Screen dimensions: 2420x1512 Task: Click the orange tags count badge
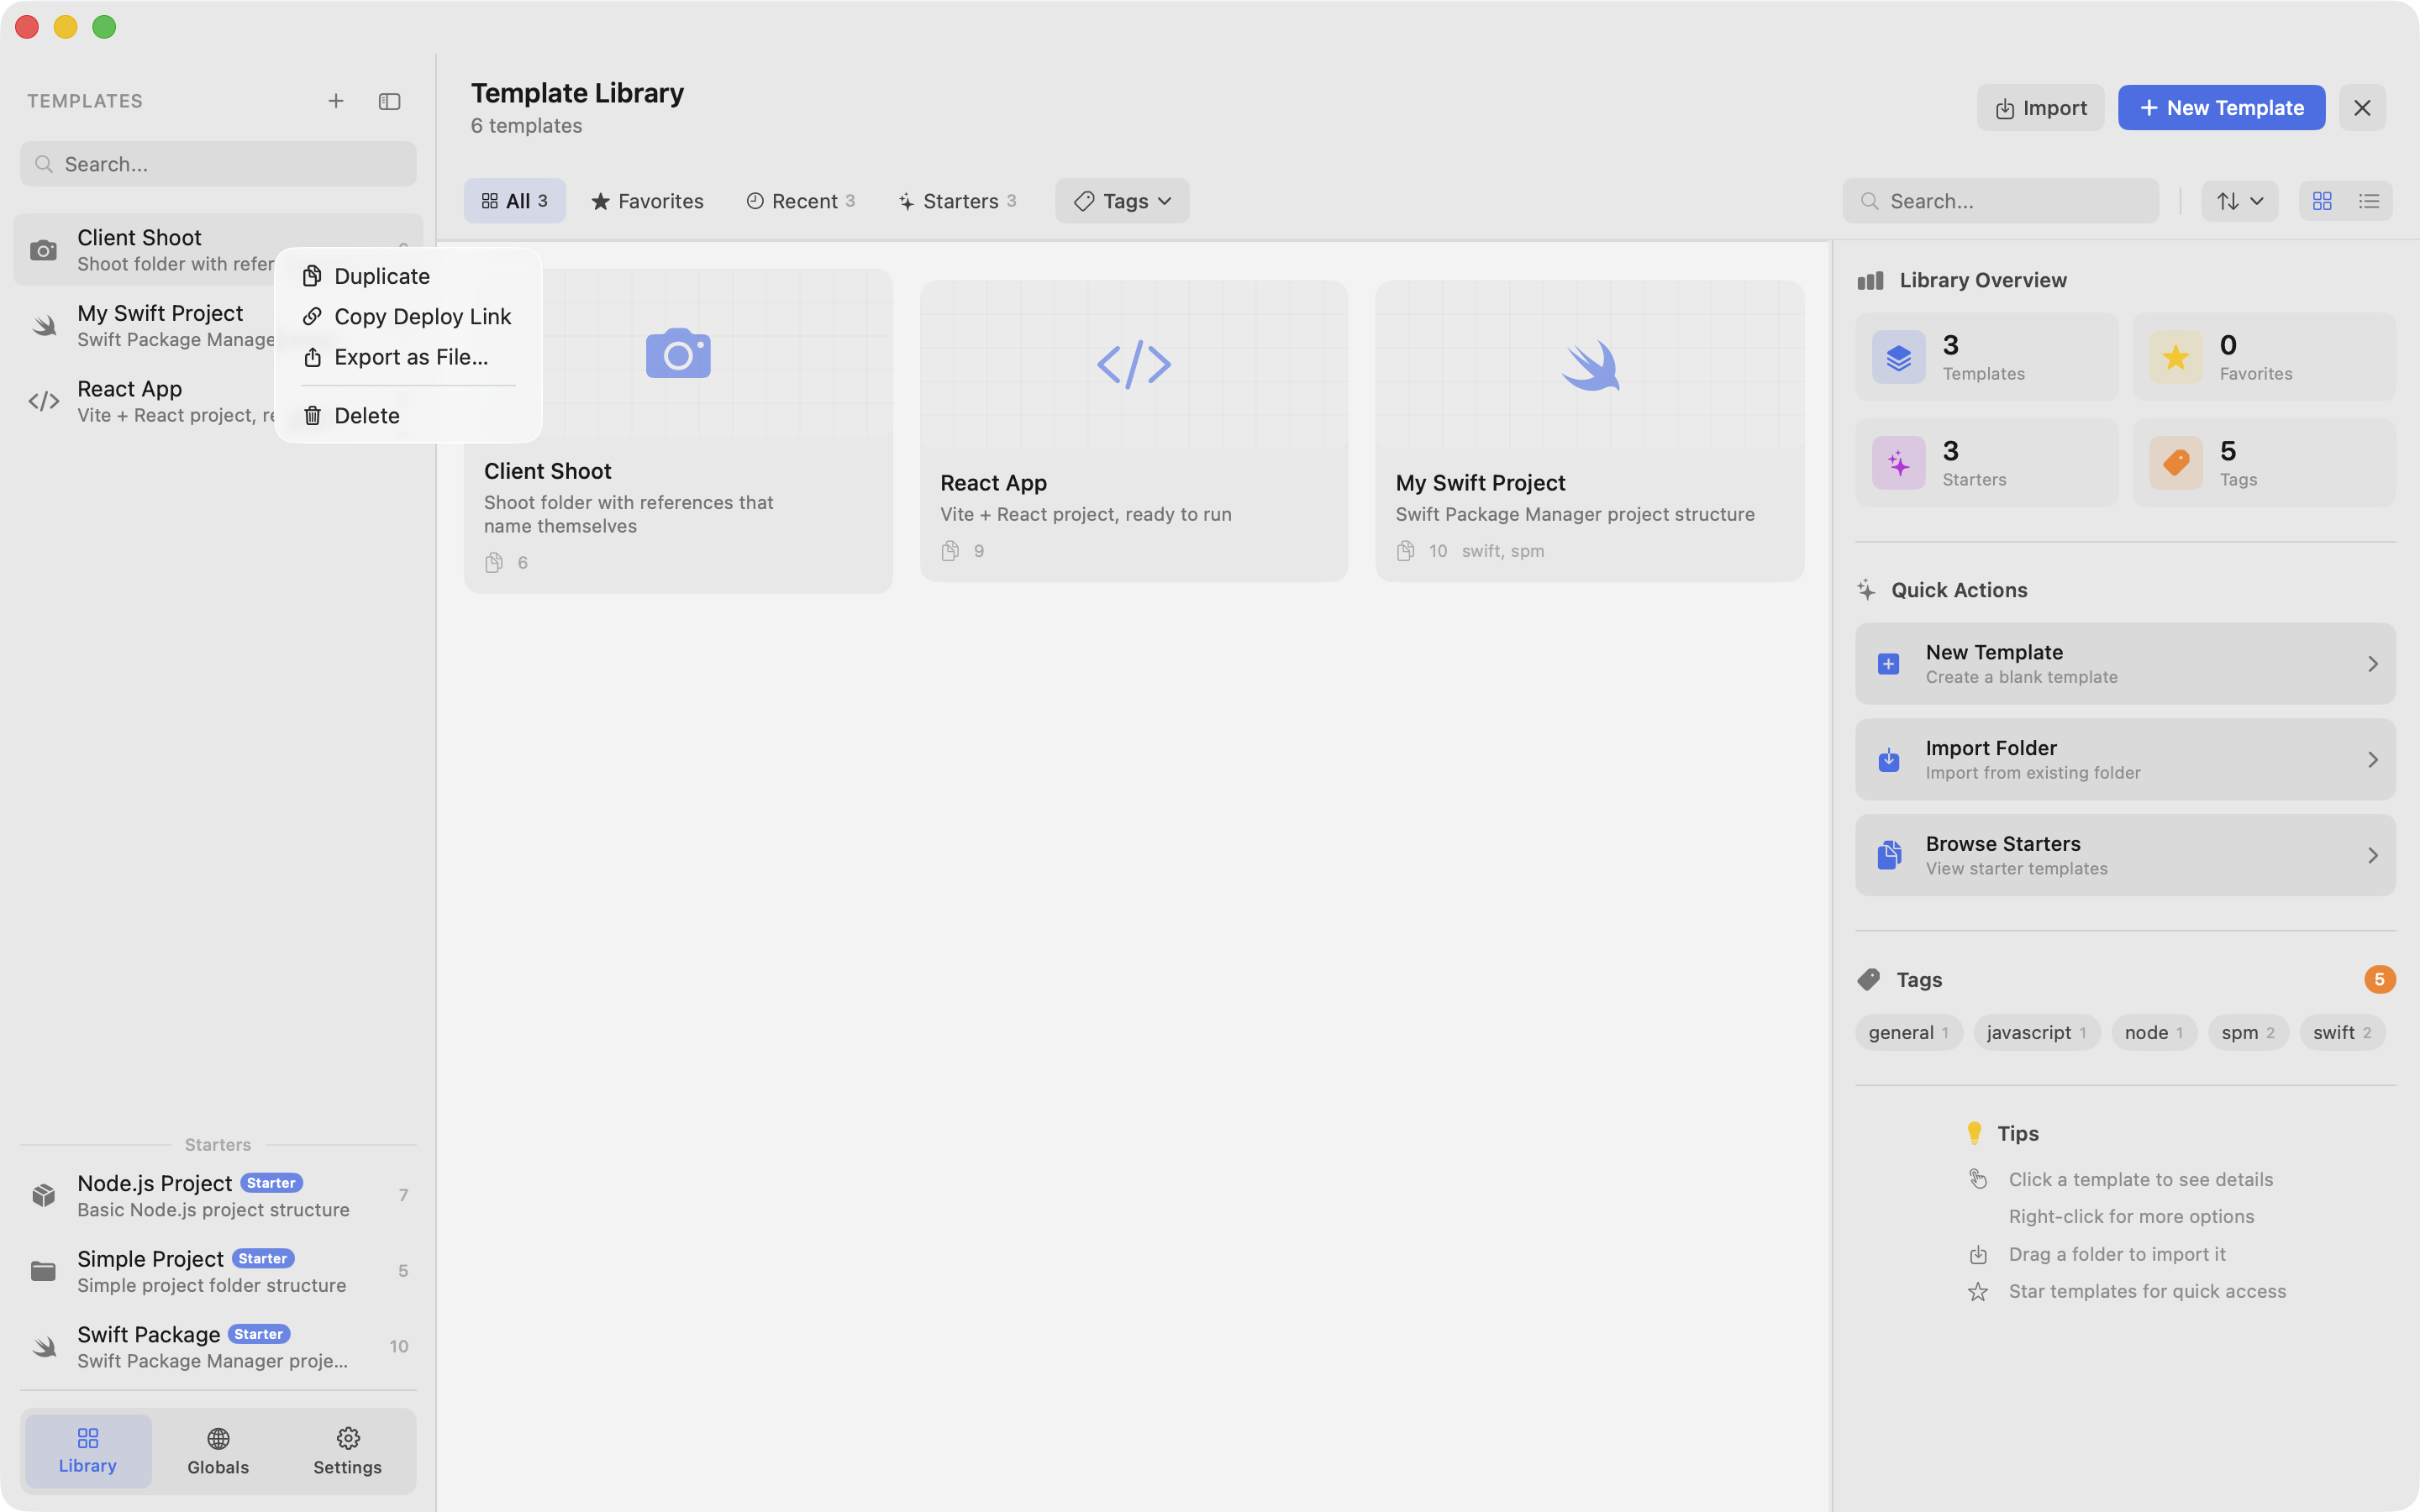pos(2379,979)
